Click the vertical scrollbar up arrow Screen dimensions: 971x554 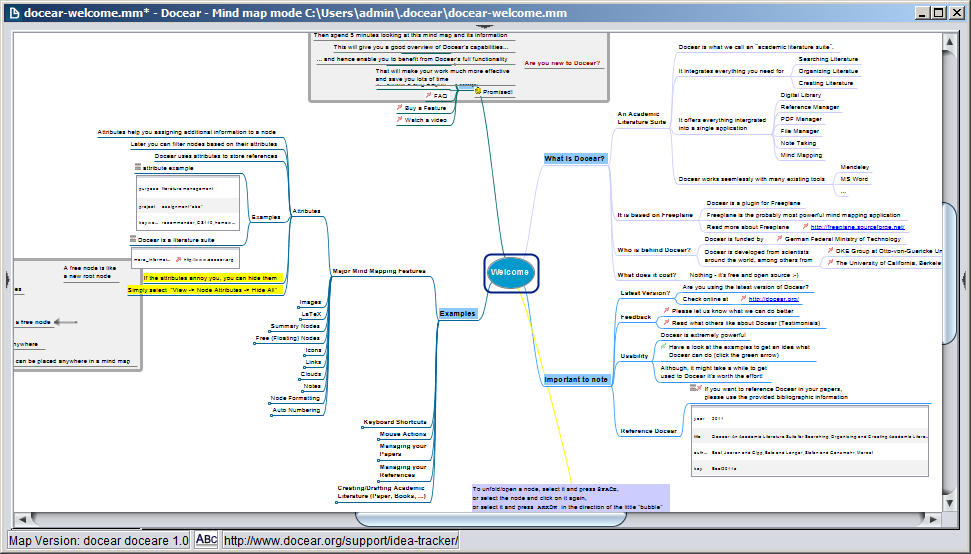[x=950, y=41]
